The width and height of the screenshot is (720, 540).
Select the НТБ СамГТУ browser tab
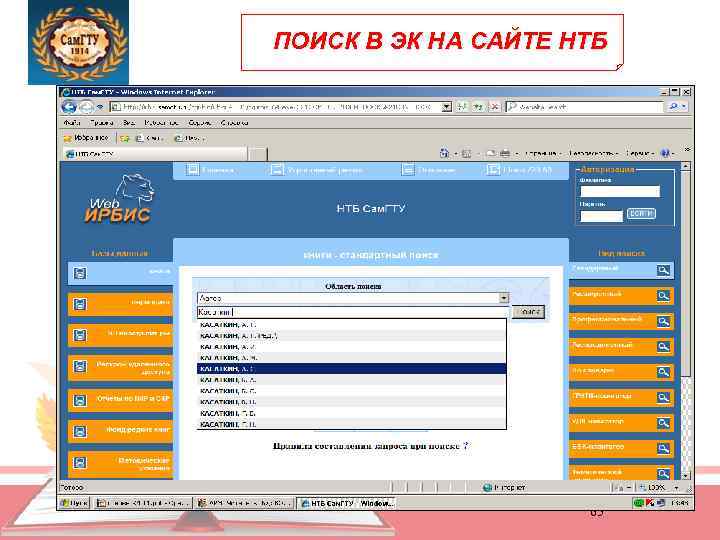coord(155,154)
